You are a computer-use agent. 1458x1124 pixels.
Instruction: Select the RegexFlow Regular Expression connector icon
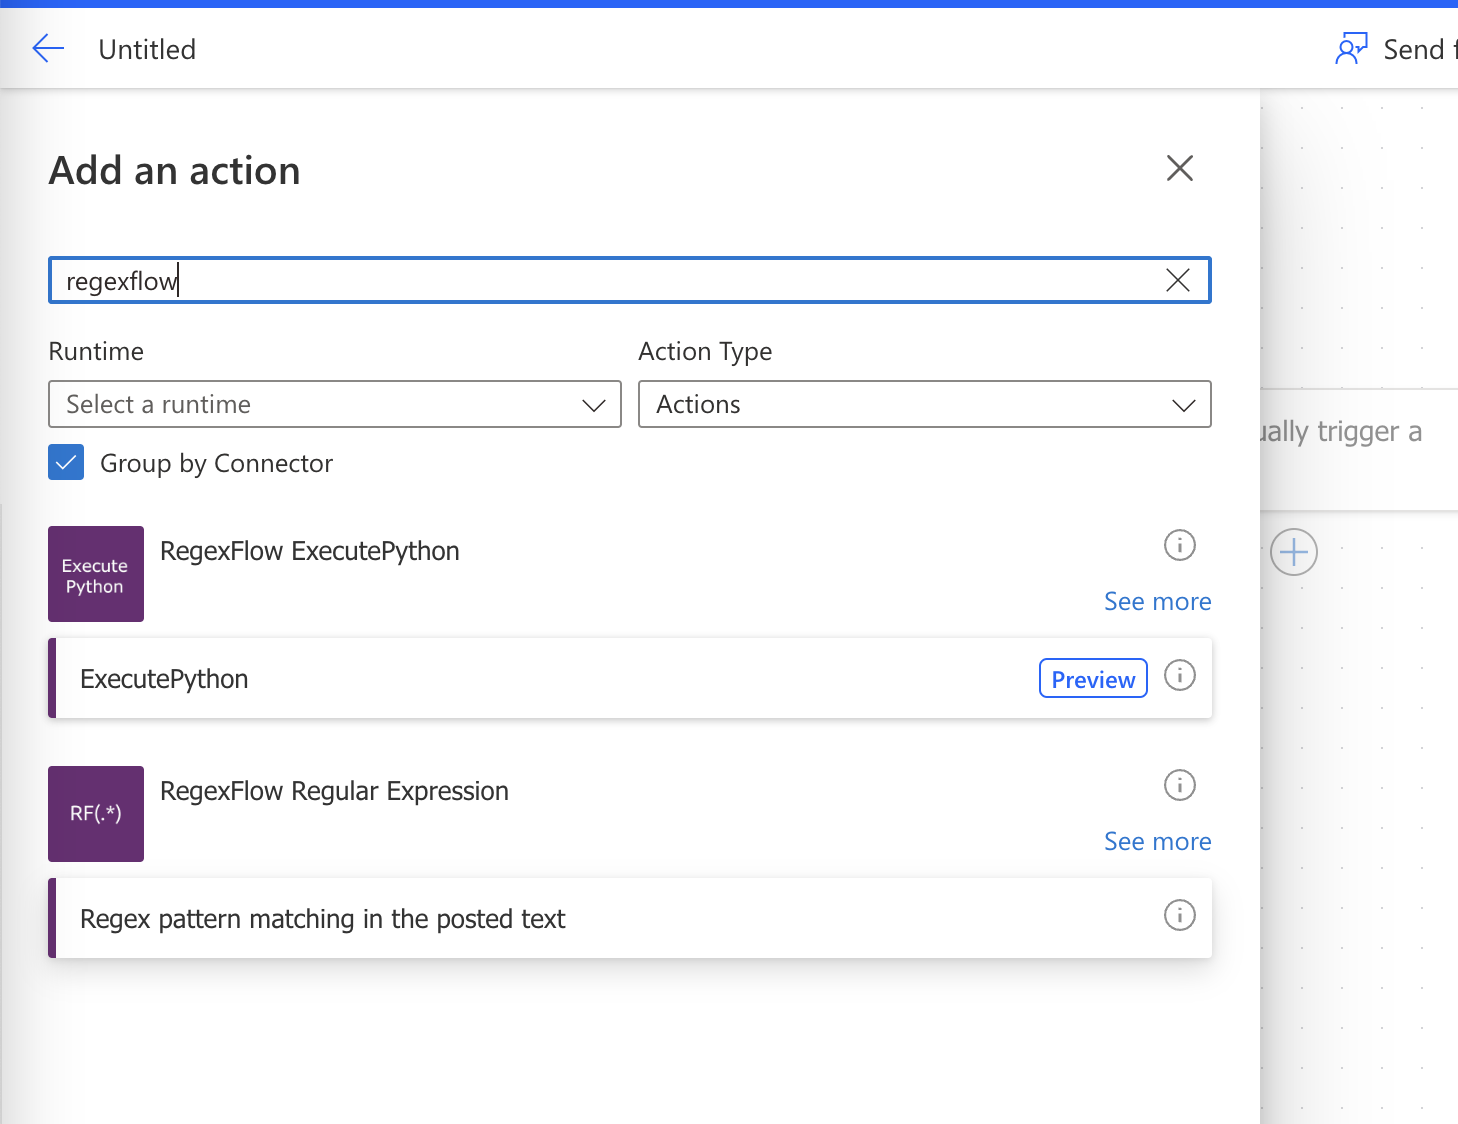(x=95, y=814)
